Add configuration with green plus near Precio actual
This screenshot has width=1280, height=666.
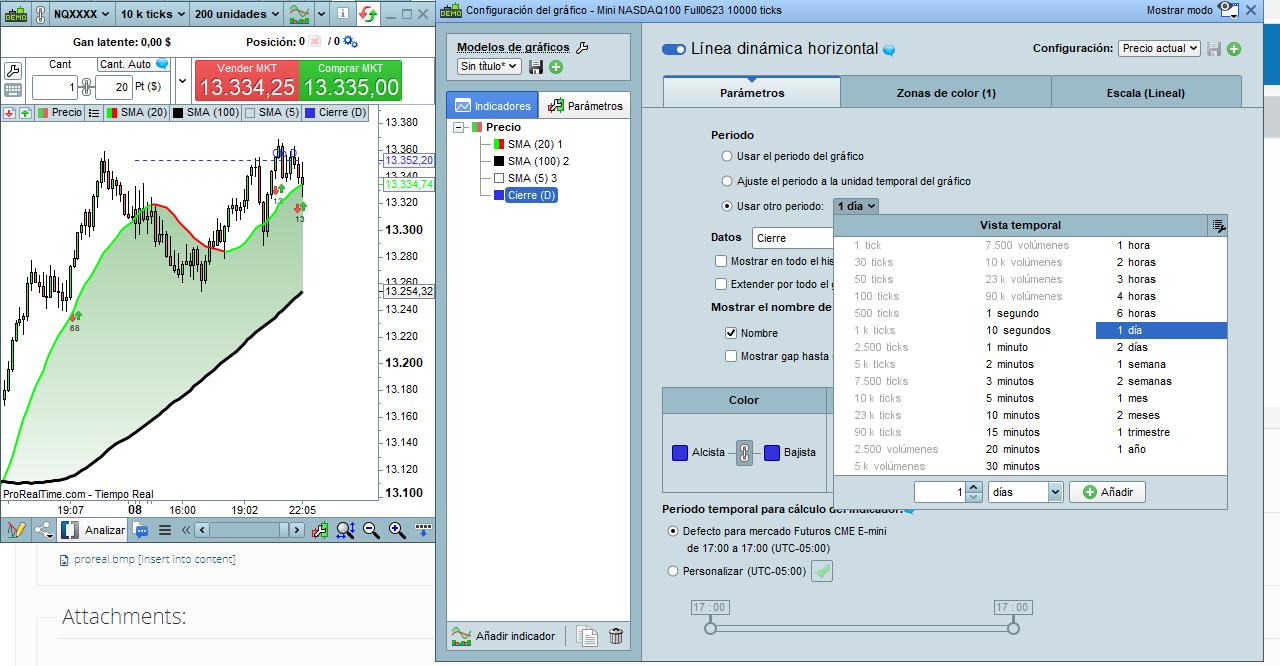(1234, 49)
